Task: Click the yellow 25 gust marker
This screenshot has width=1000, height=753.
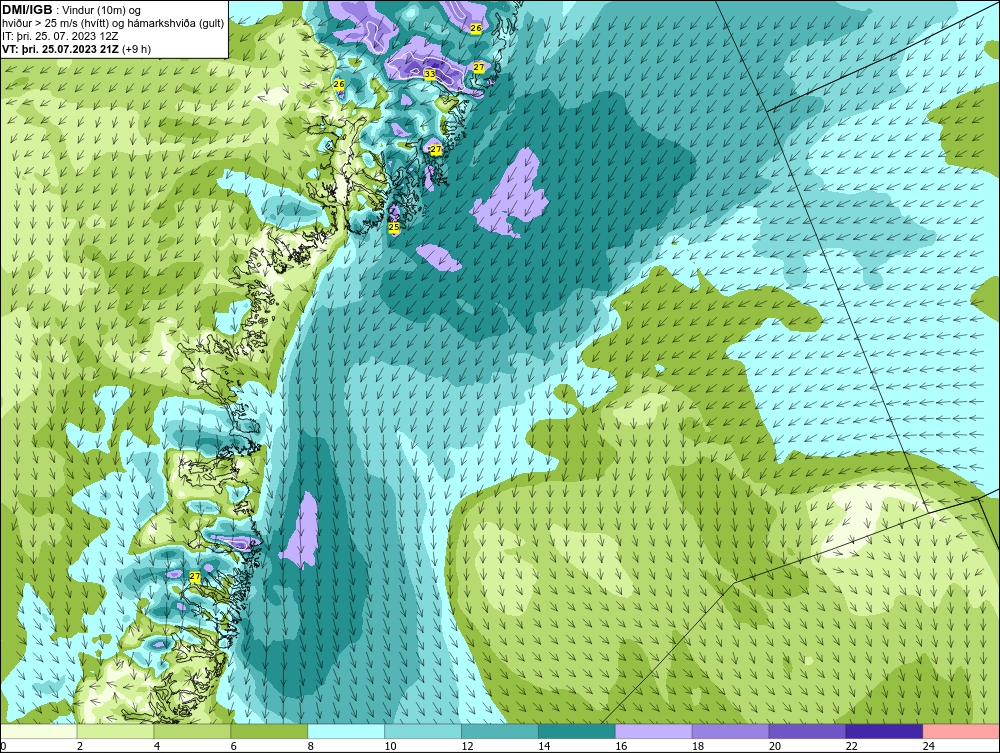Action: [x=393, y=226]
